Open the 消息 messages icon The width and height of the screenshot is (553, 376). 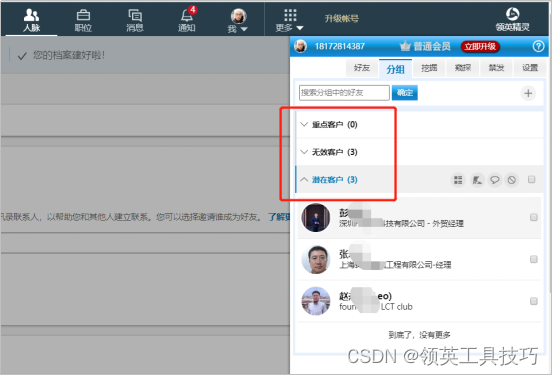[135, 20]
